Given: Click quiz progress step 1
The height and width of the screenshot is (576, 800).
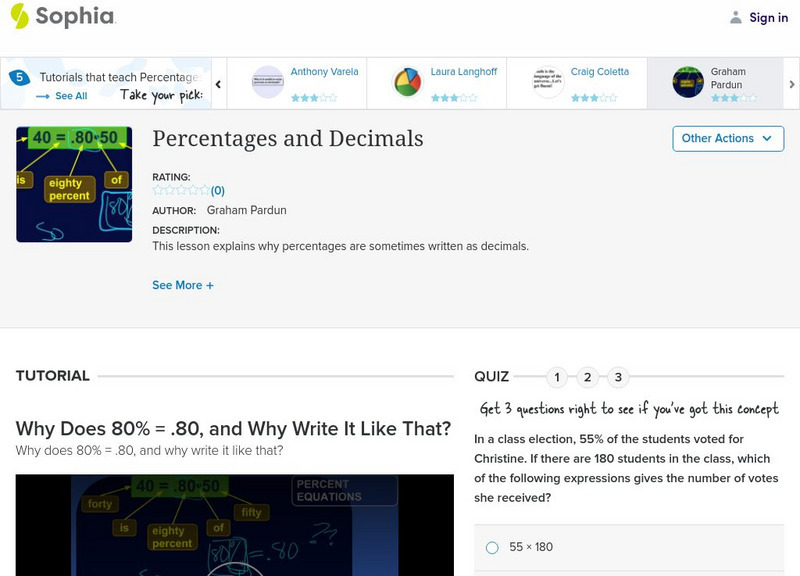Looking at the screenshot, I should click(x=557, y=378).
